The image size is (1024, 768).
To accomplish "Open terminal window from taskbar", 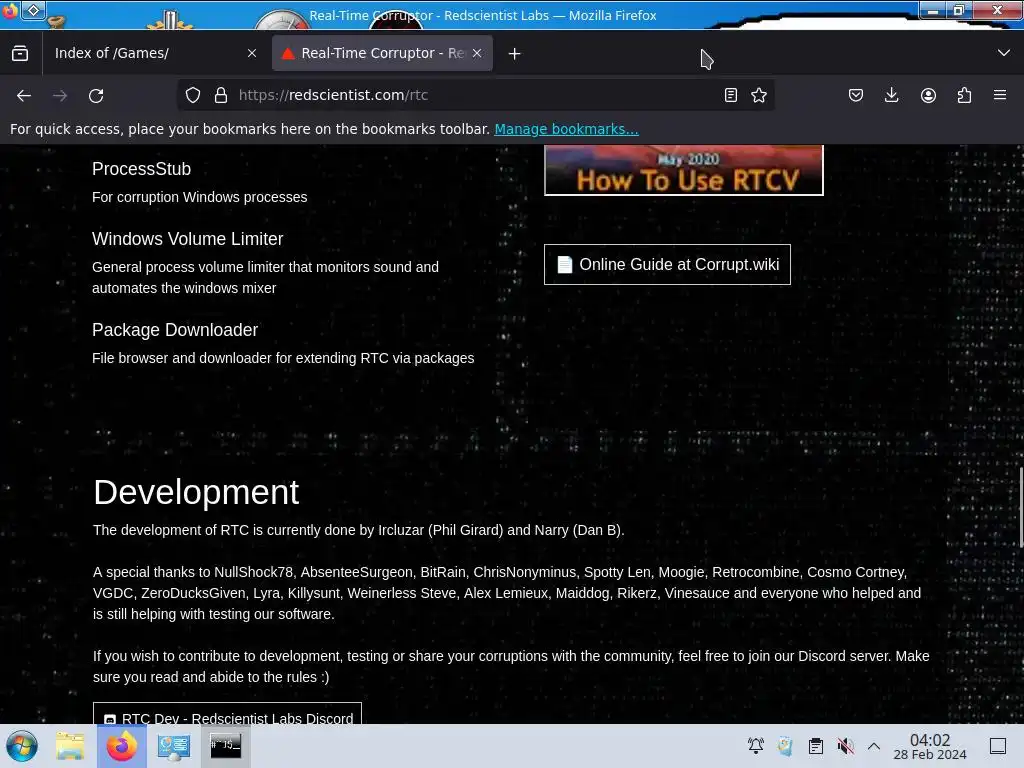I will pyautogui.click(x=225, y=746).
